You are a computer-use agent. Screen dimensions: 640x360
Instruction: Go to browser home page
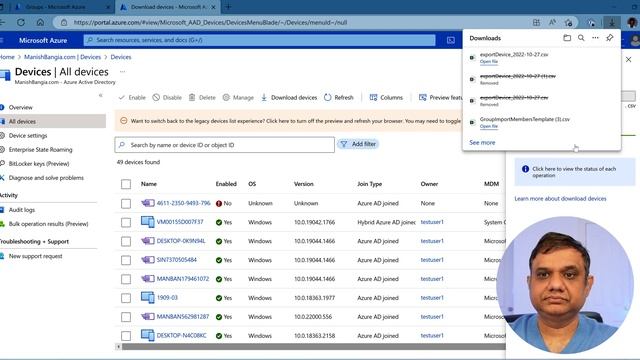pos(40,22)
